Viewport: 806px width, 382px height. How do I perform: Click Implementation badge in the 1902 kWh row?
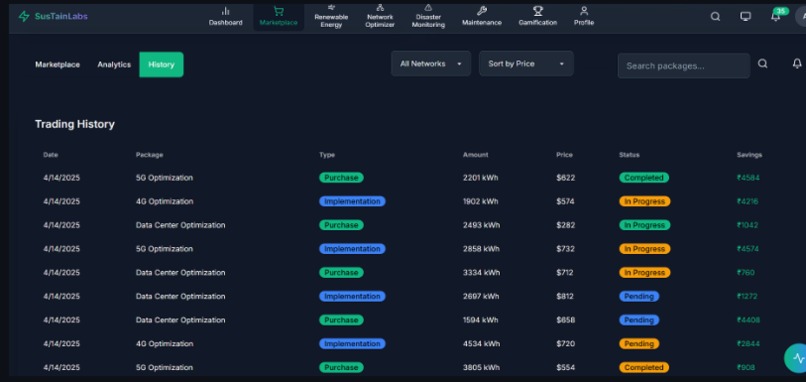[352, 202]
